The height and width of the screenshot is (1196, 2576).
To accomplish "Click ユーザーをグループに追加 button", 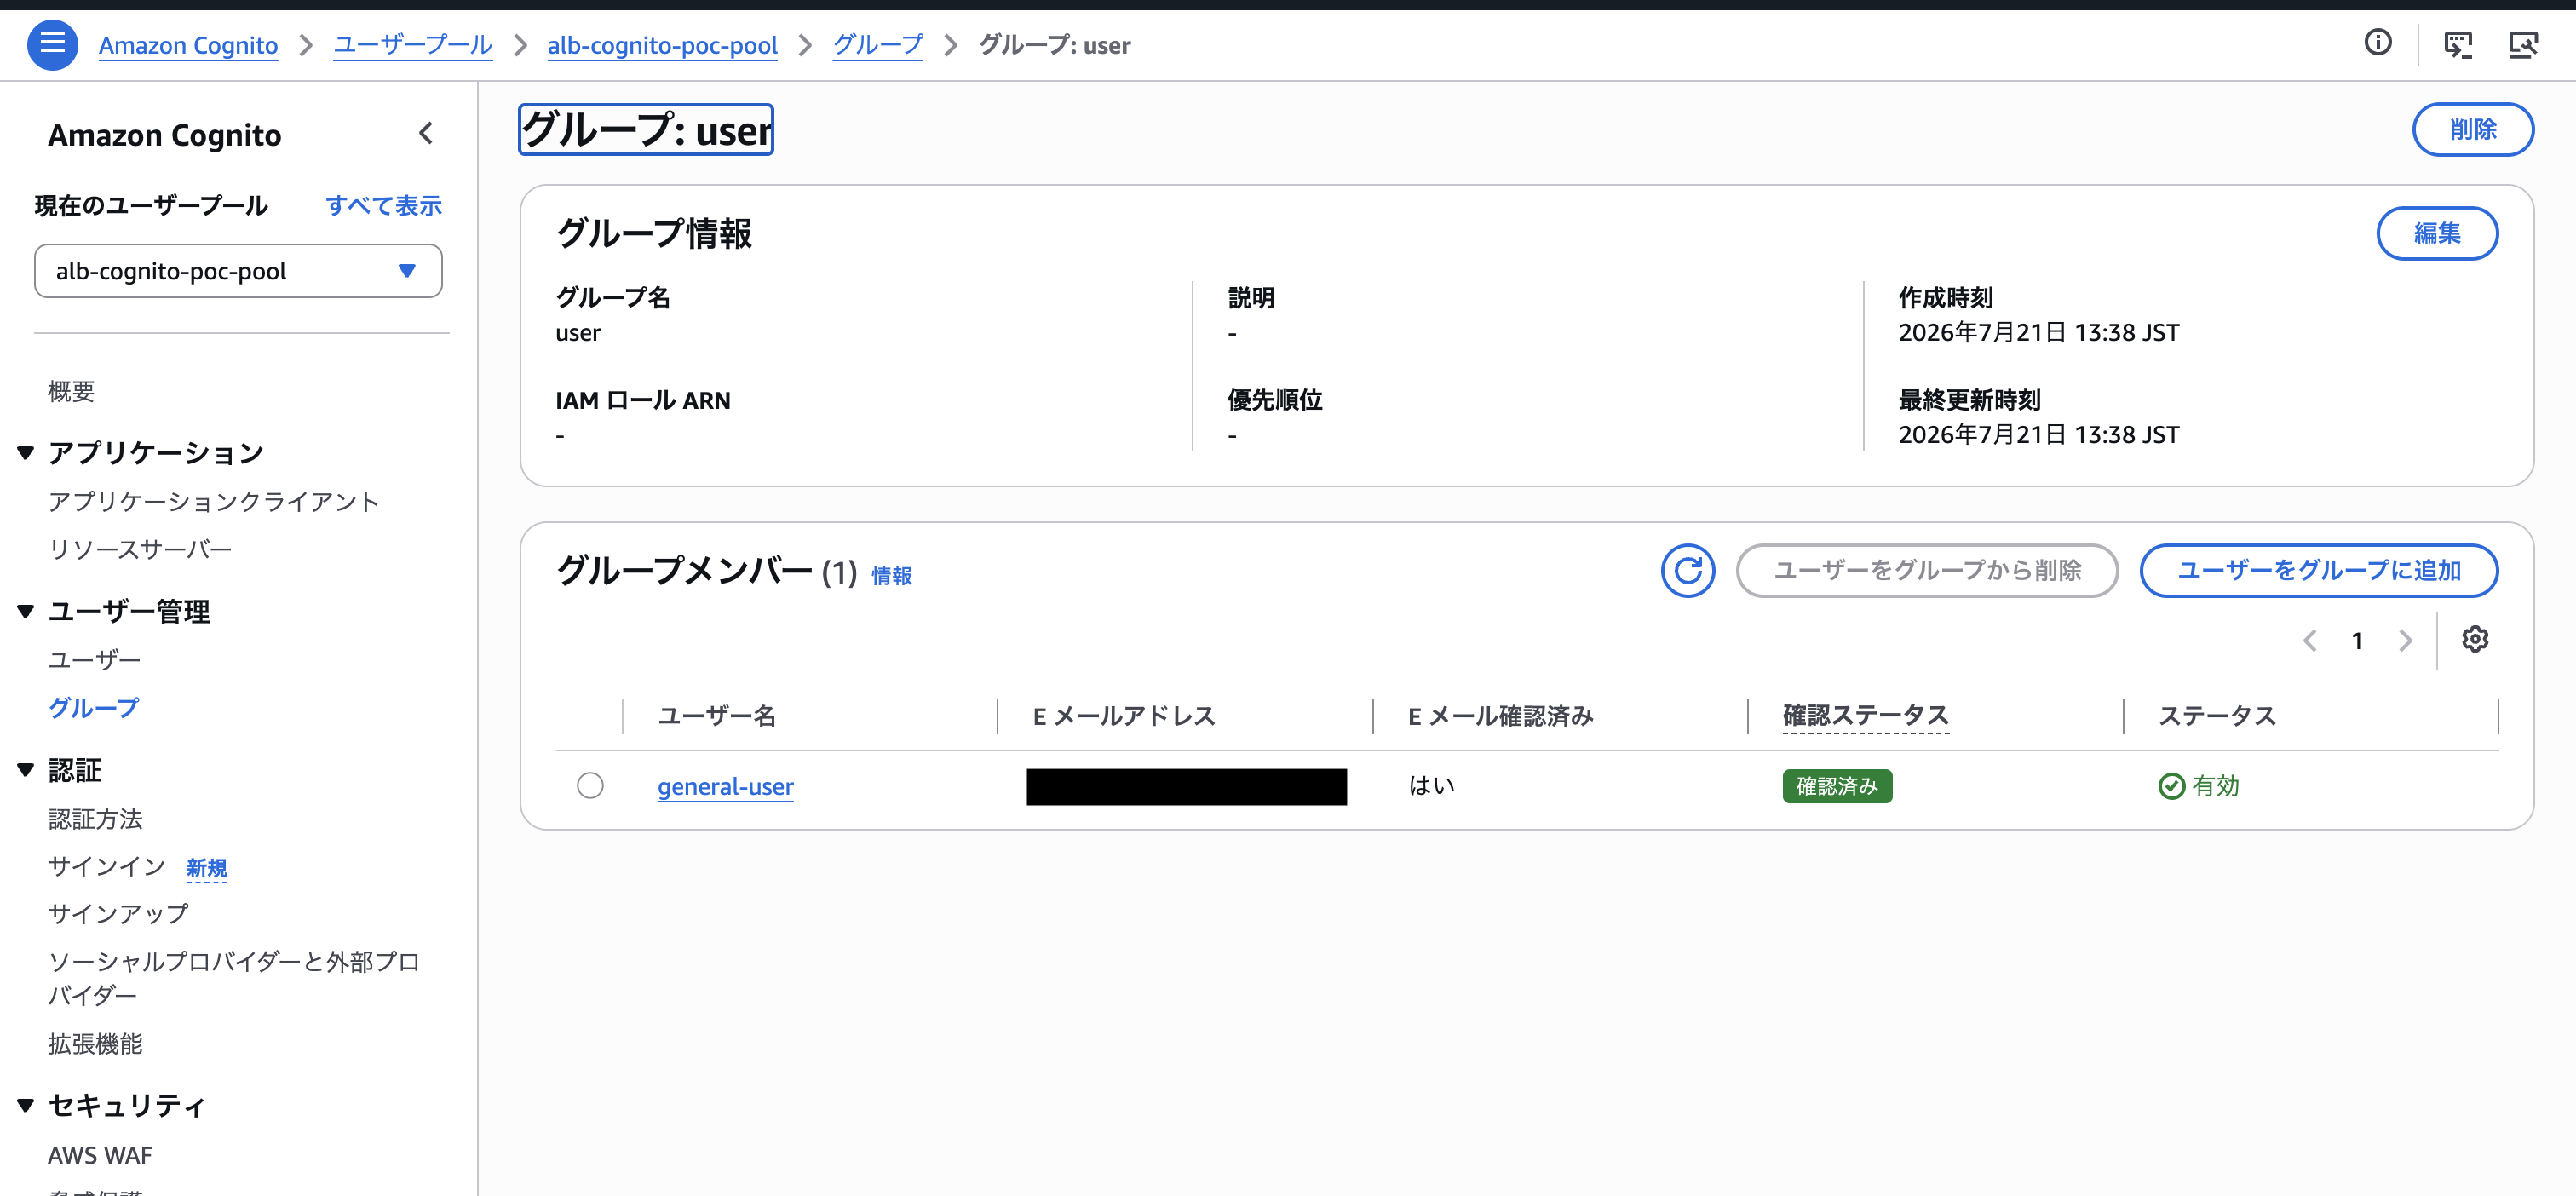I will (x=2318, y=570).
